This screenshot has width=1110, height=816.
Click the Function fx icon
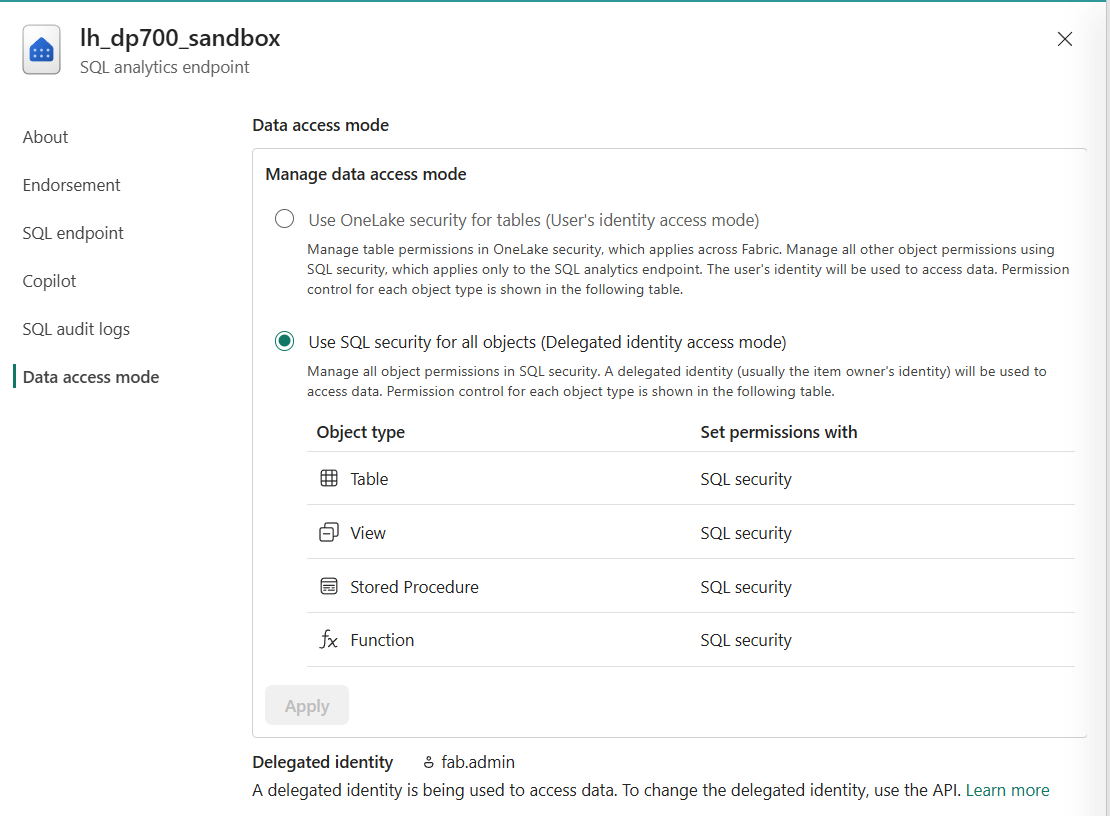click(328, 640)
